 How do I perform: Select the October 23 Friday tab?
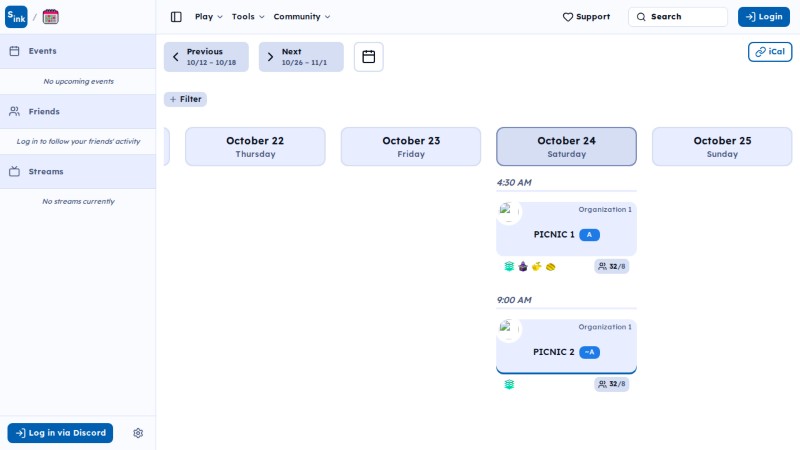coord(411,146)
